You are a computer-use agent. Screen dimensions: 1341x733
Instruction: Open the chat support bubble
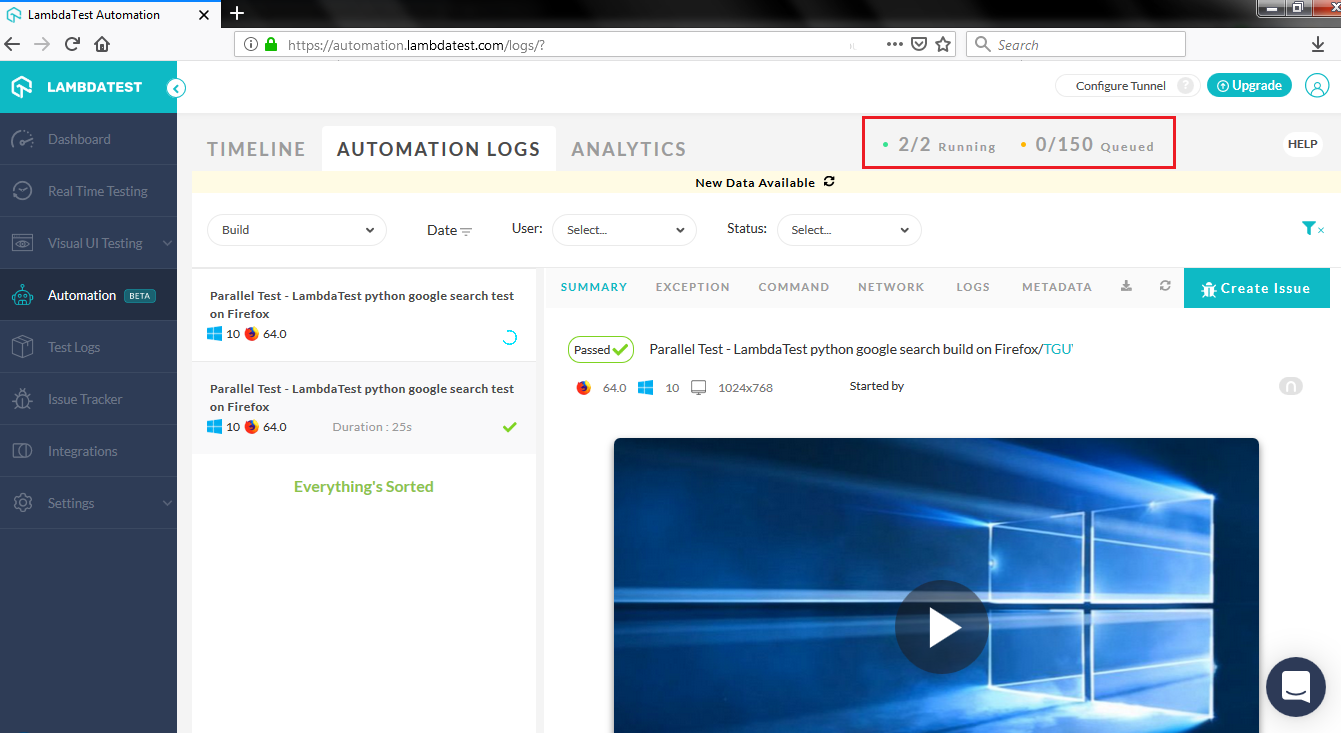tap(1296, 687)
